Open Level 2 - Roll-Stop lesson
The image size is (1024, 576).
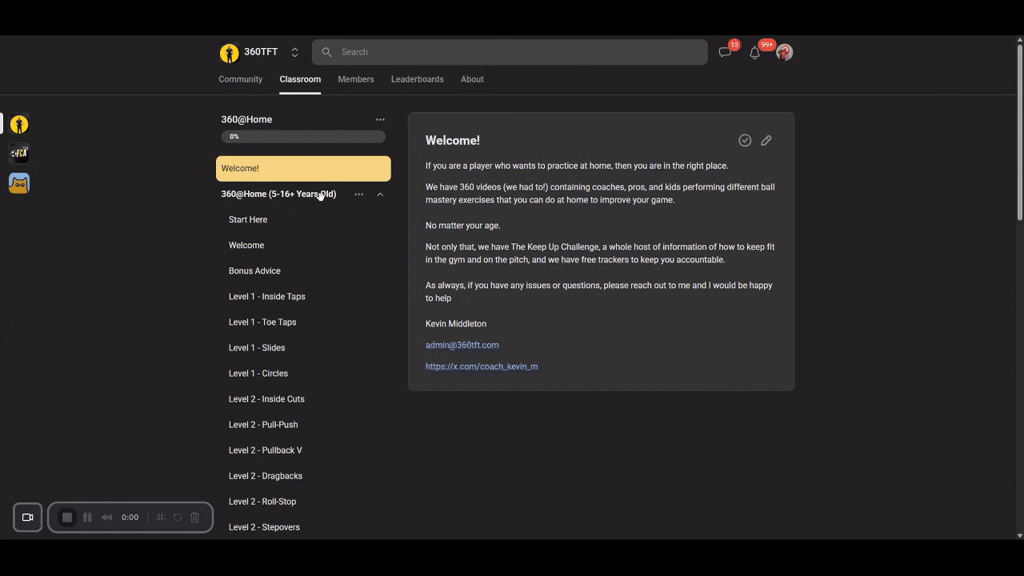[262, 502]
